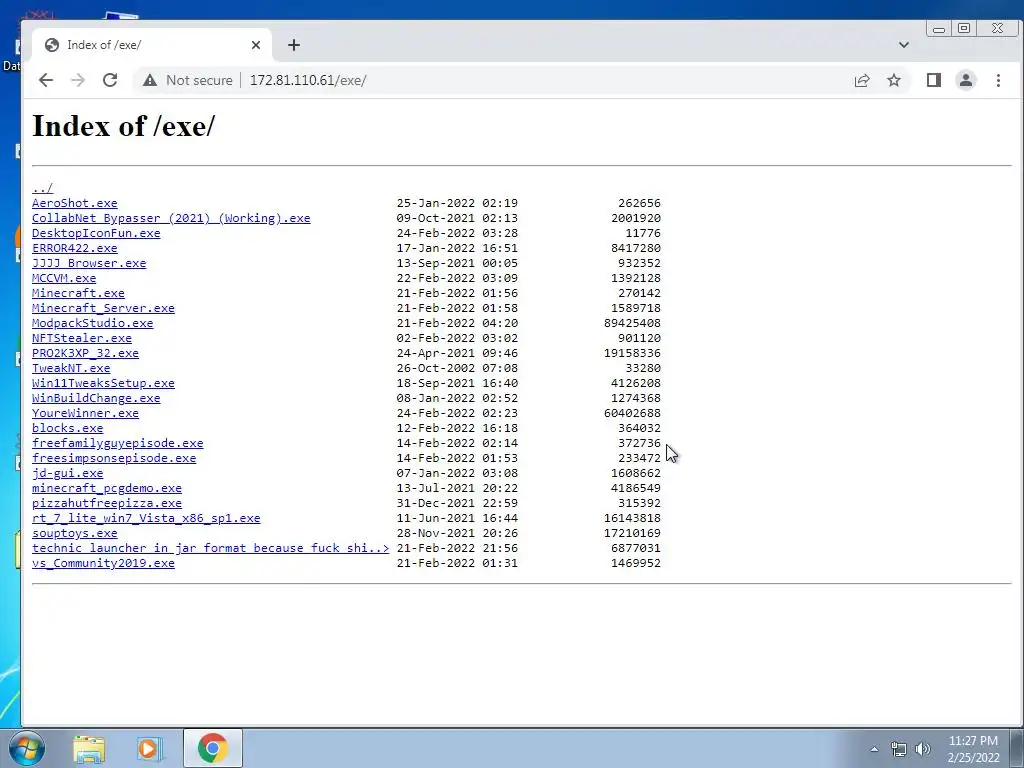Viewport: 1024px width, 768px height.
Task: Open the truncated technic_launcher link
Action: pyautogui.click(x=210, y=549)
